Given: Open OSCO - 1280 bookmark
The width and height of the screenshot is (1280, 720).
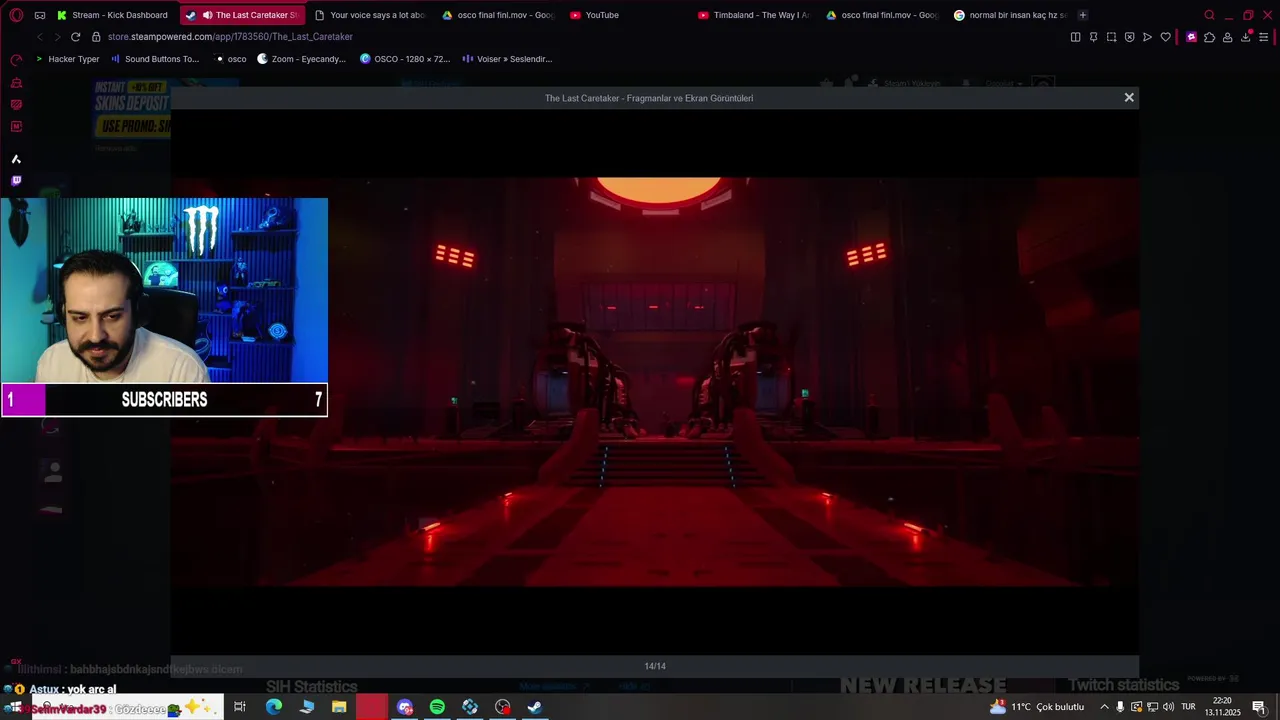Looking at the screenshot, I should (x=405, y=59).
